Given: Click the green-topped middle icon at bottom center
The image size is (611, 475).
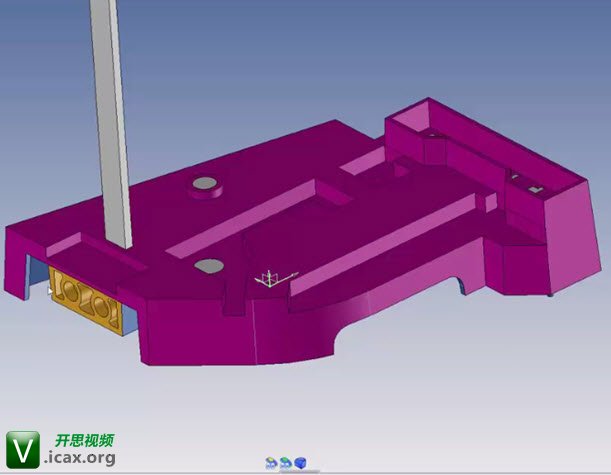Looking at the screenshot, I should pos(286,463).
